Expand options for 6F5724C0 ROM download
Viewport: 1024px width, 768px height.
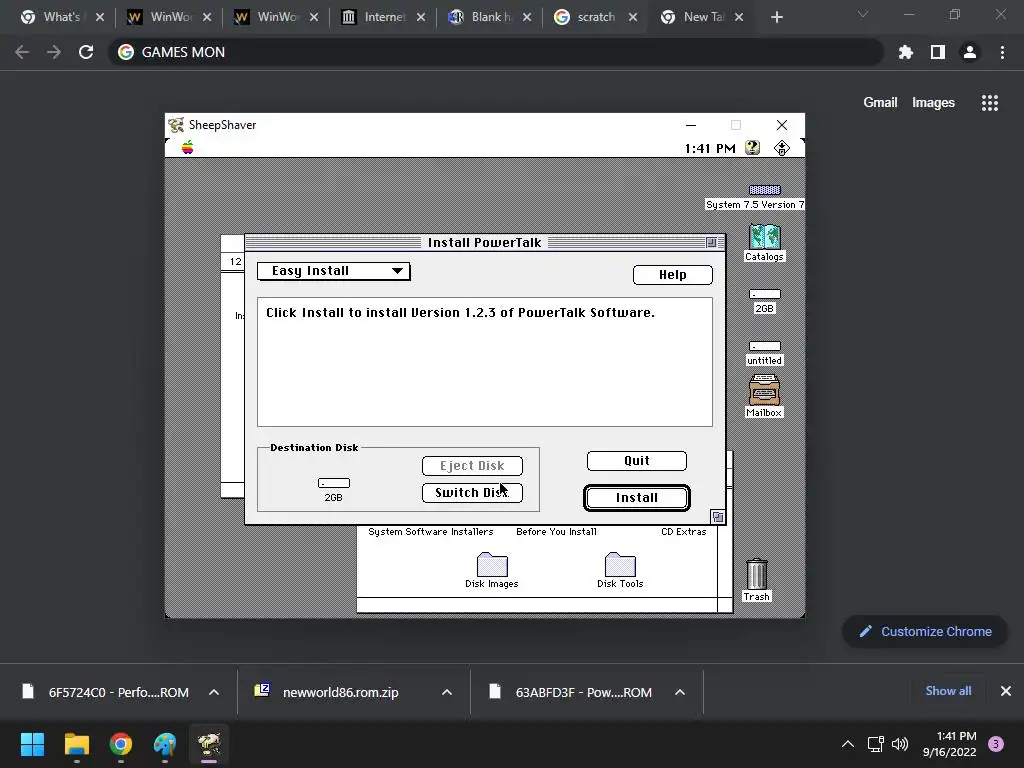214,692
